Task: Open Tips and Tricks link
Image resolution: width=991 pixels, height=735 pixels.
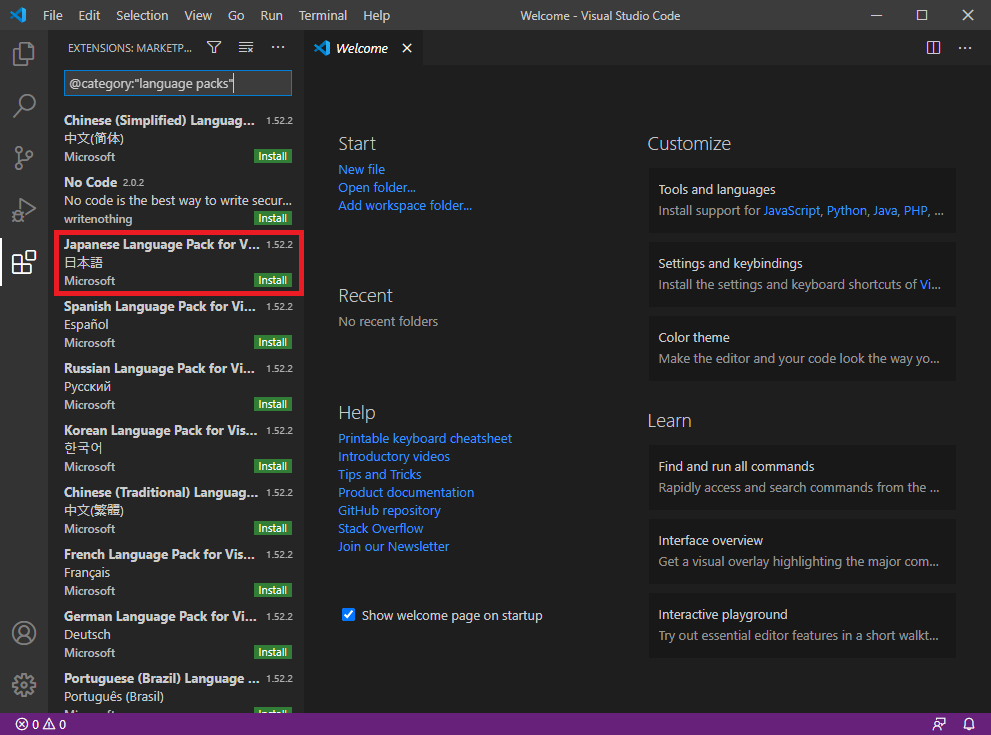Action: click(379, 474)
